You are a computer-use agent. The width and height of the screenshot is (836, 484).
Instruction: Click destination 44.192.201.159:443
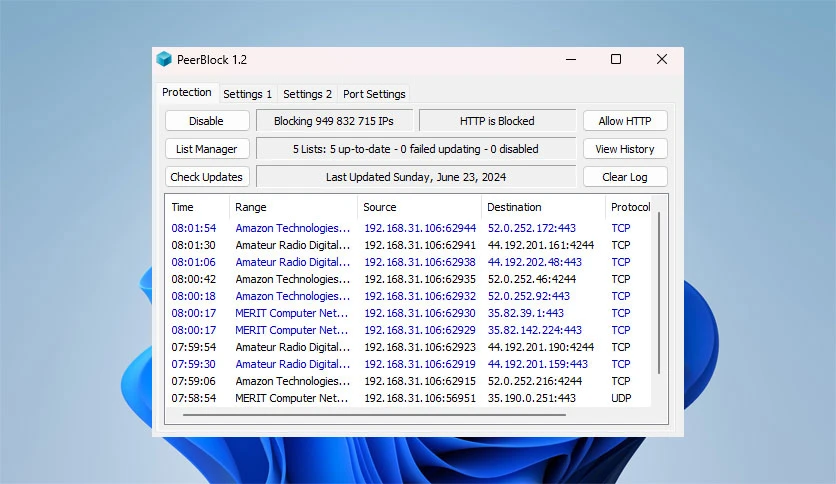tap(537, 364)
